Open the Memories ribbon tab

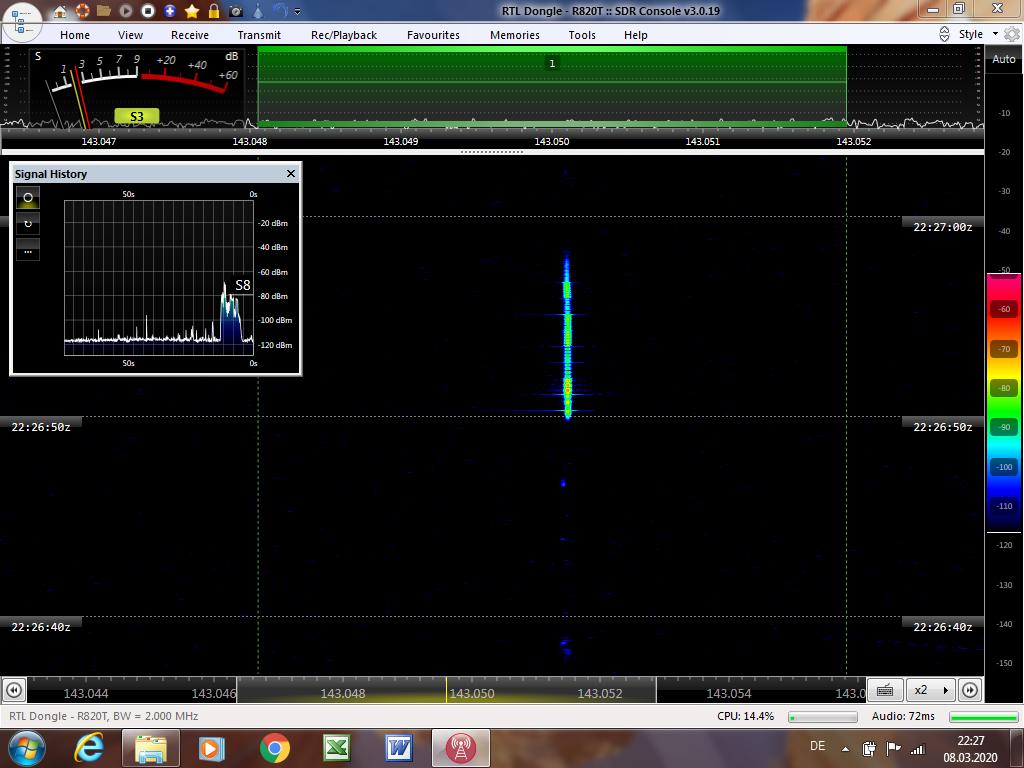[x=515, y=35]
